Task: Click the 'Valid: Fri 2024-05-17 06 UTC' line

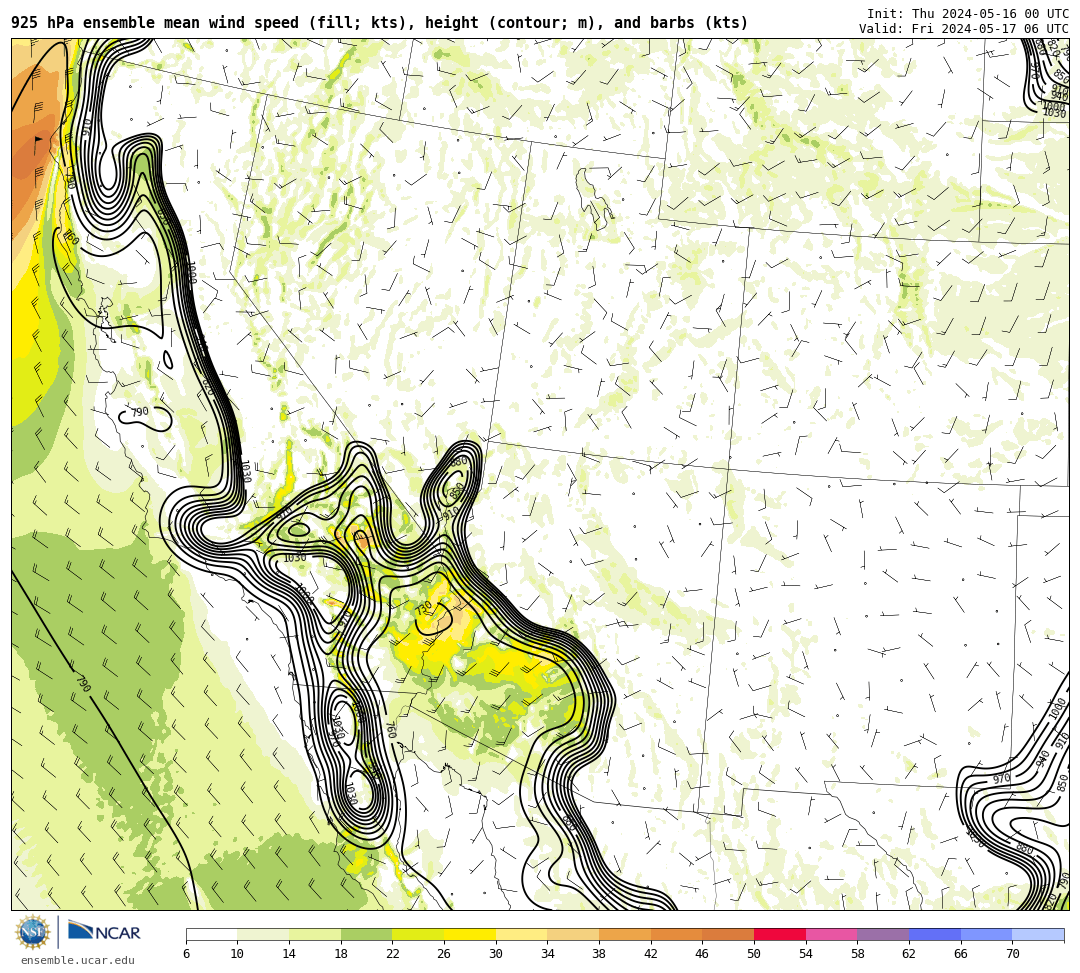Action: (964, 29)
